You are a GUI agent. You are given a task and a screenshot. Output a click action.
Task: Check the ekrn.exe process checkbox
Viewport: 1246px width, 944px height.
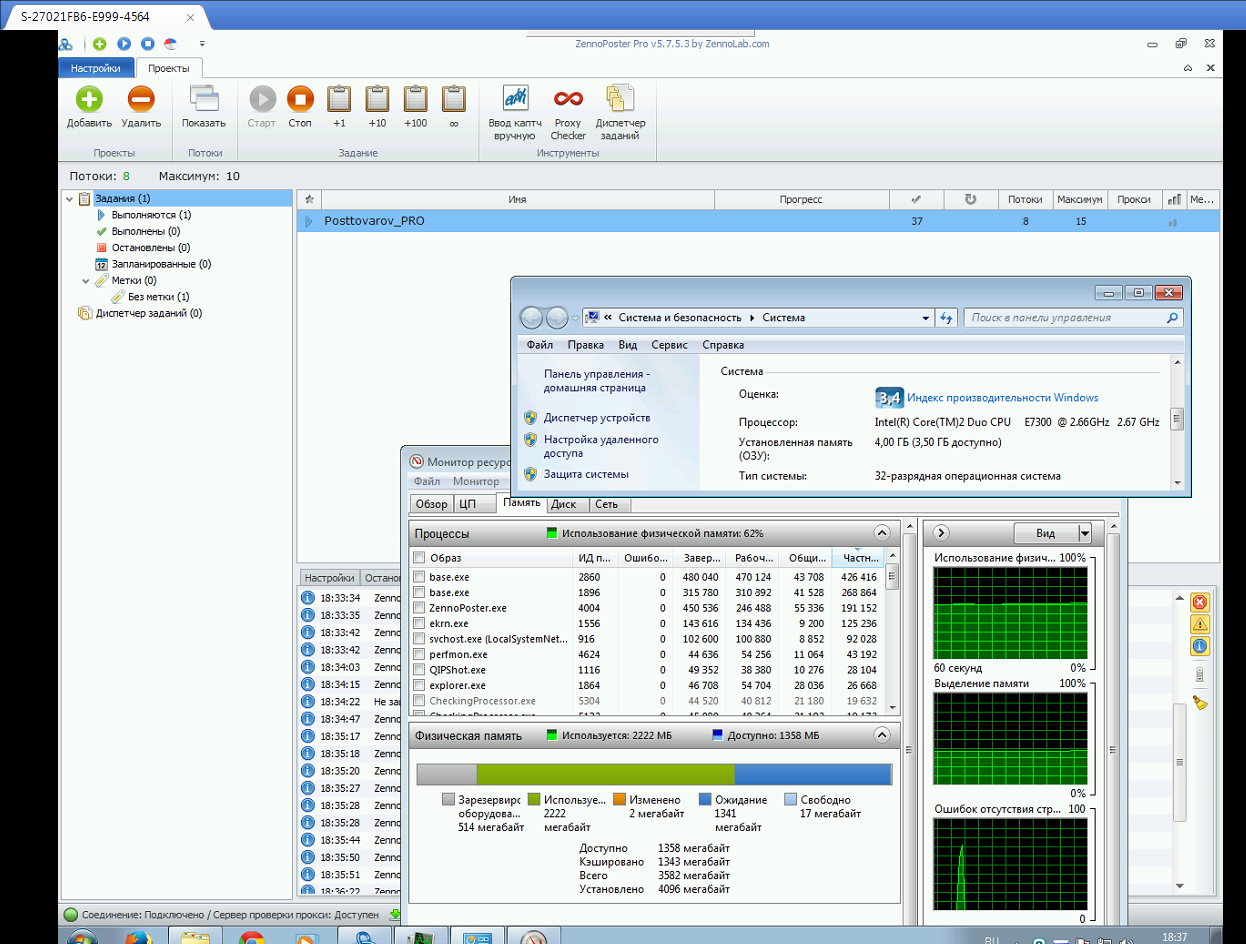click(x=420, y=624)
